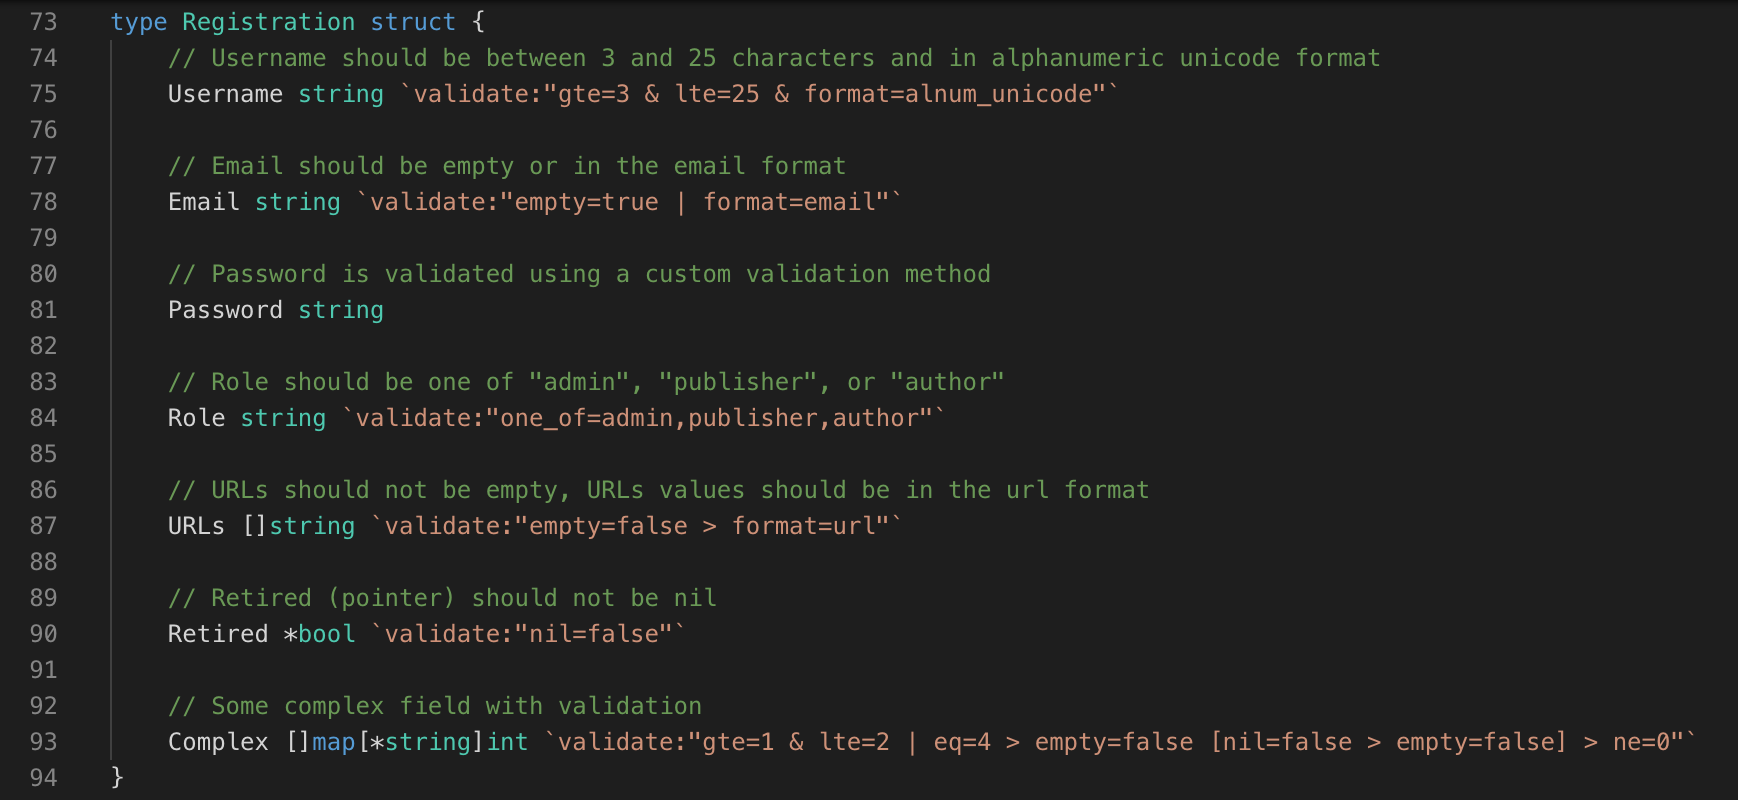Place cursor on Username field name
Image resolution: width=1738 pixels, height=800 pixels.
225,94
